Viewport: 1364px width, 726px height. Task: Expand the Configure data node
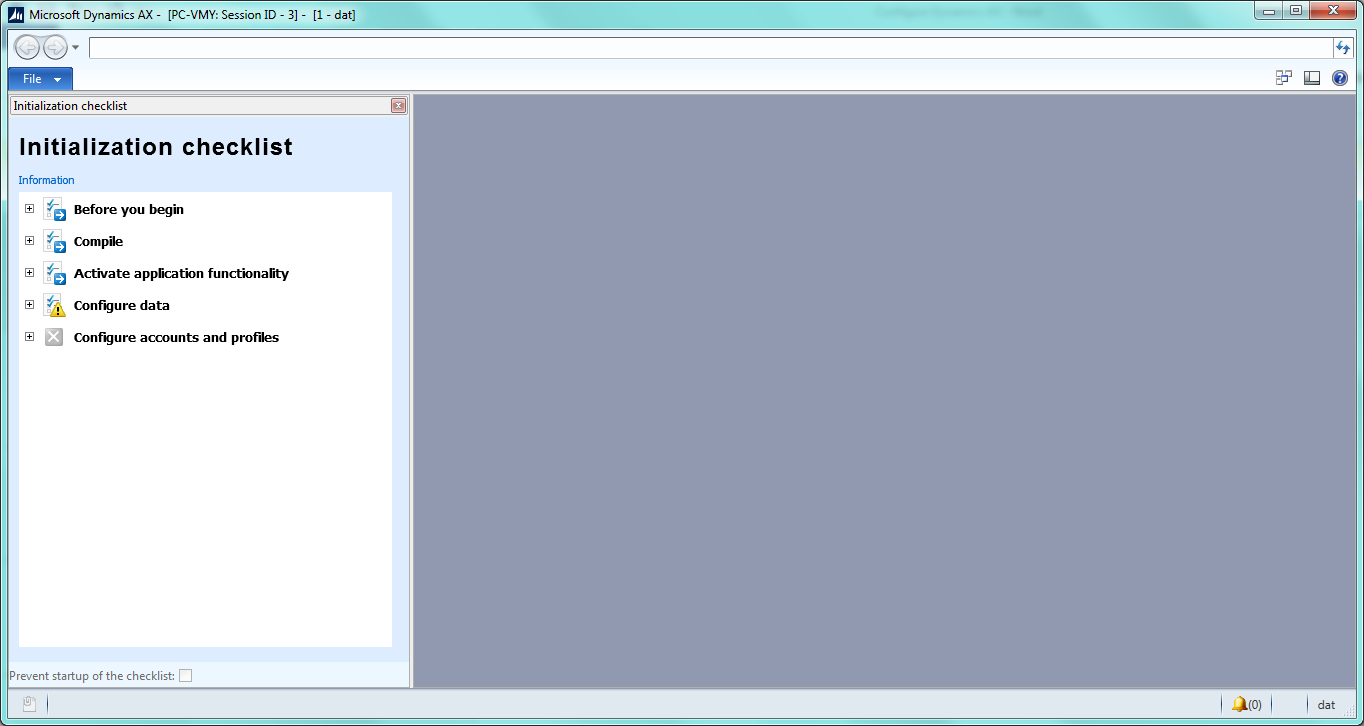pos(30,305)
